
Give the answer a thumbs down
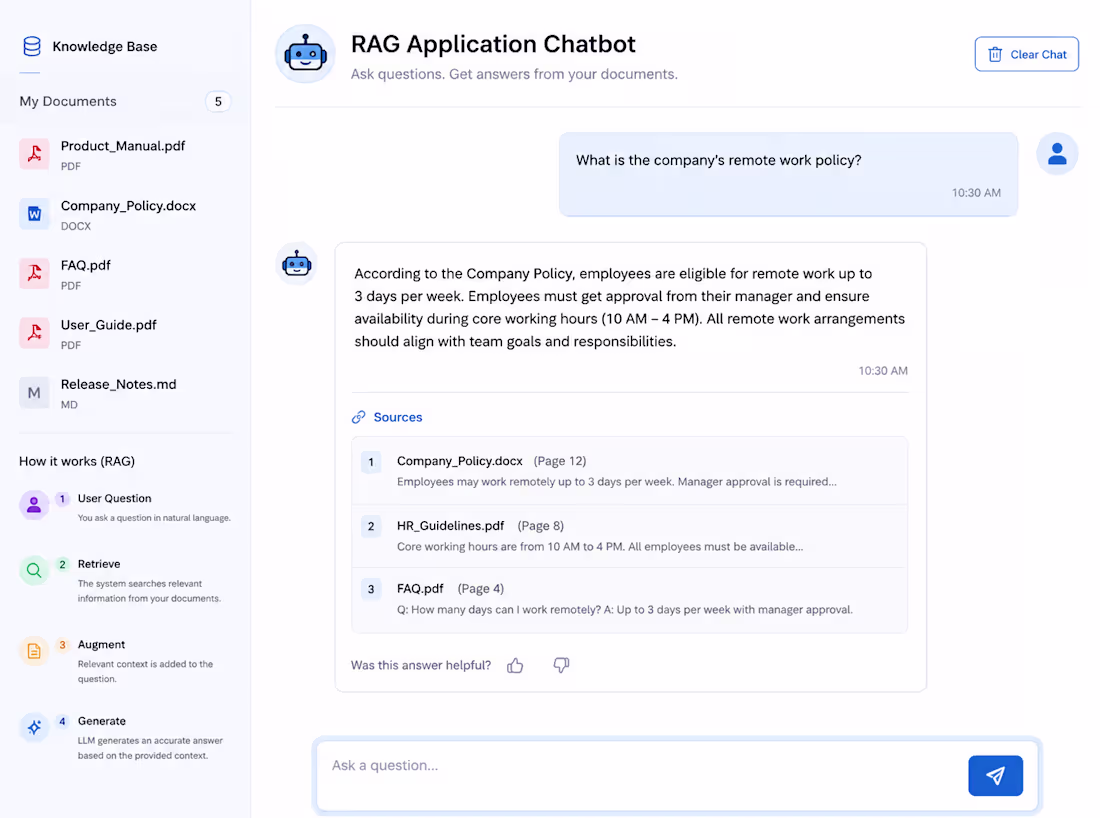click(x=561, y=665)
